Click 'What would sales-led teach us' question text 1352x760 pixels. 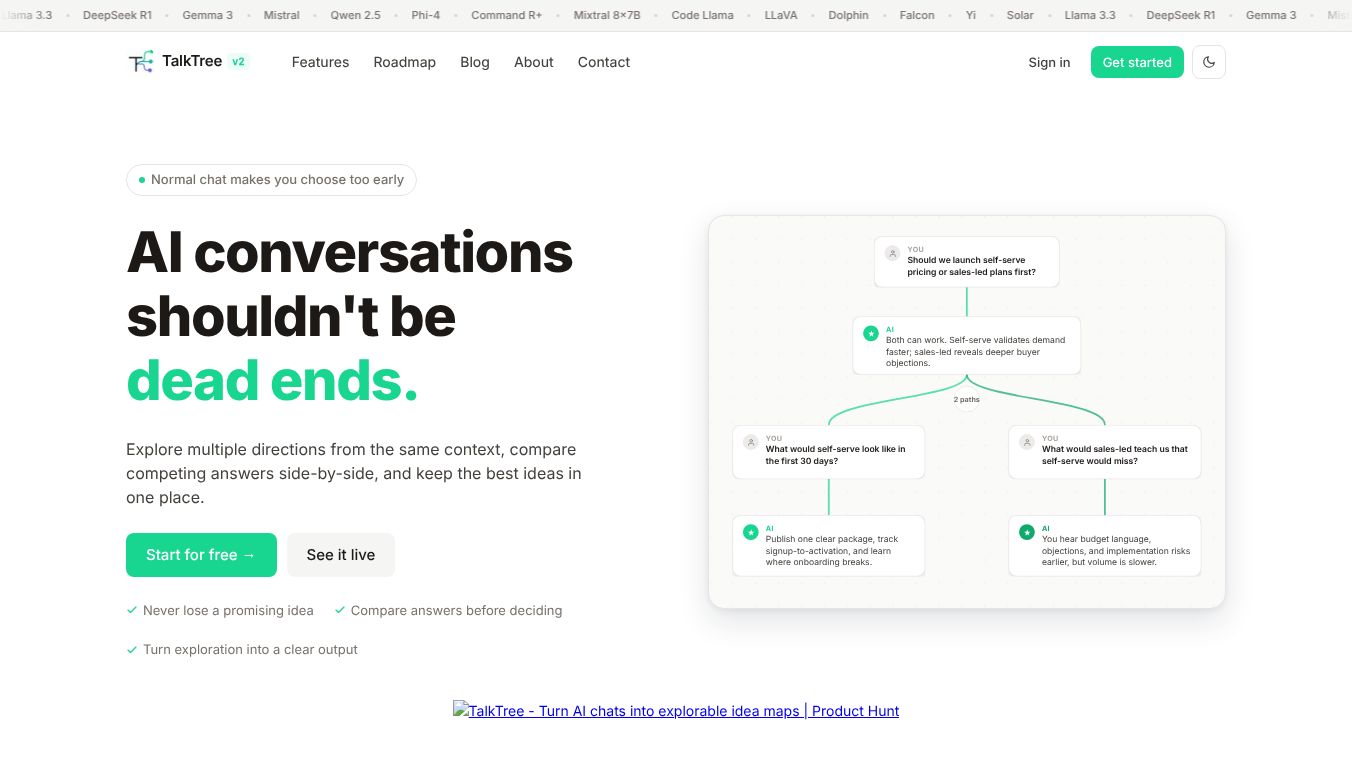pyautogui.click(x=1115, y=455)
